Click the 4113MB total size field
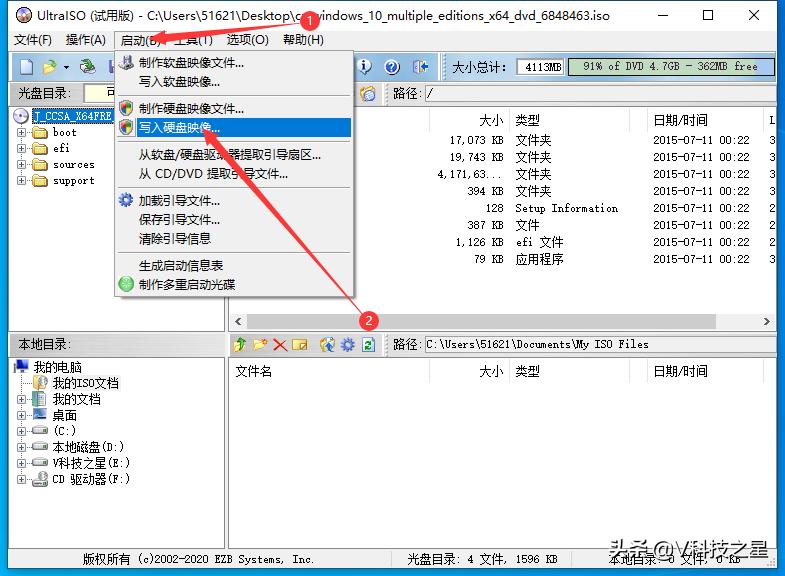The image size is (785, 576). tap(540, 67)
